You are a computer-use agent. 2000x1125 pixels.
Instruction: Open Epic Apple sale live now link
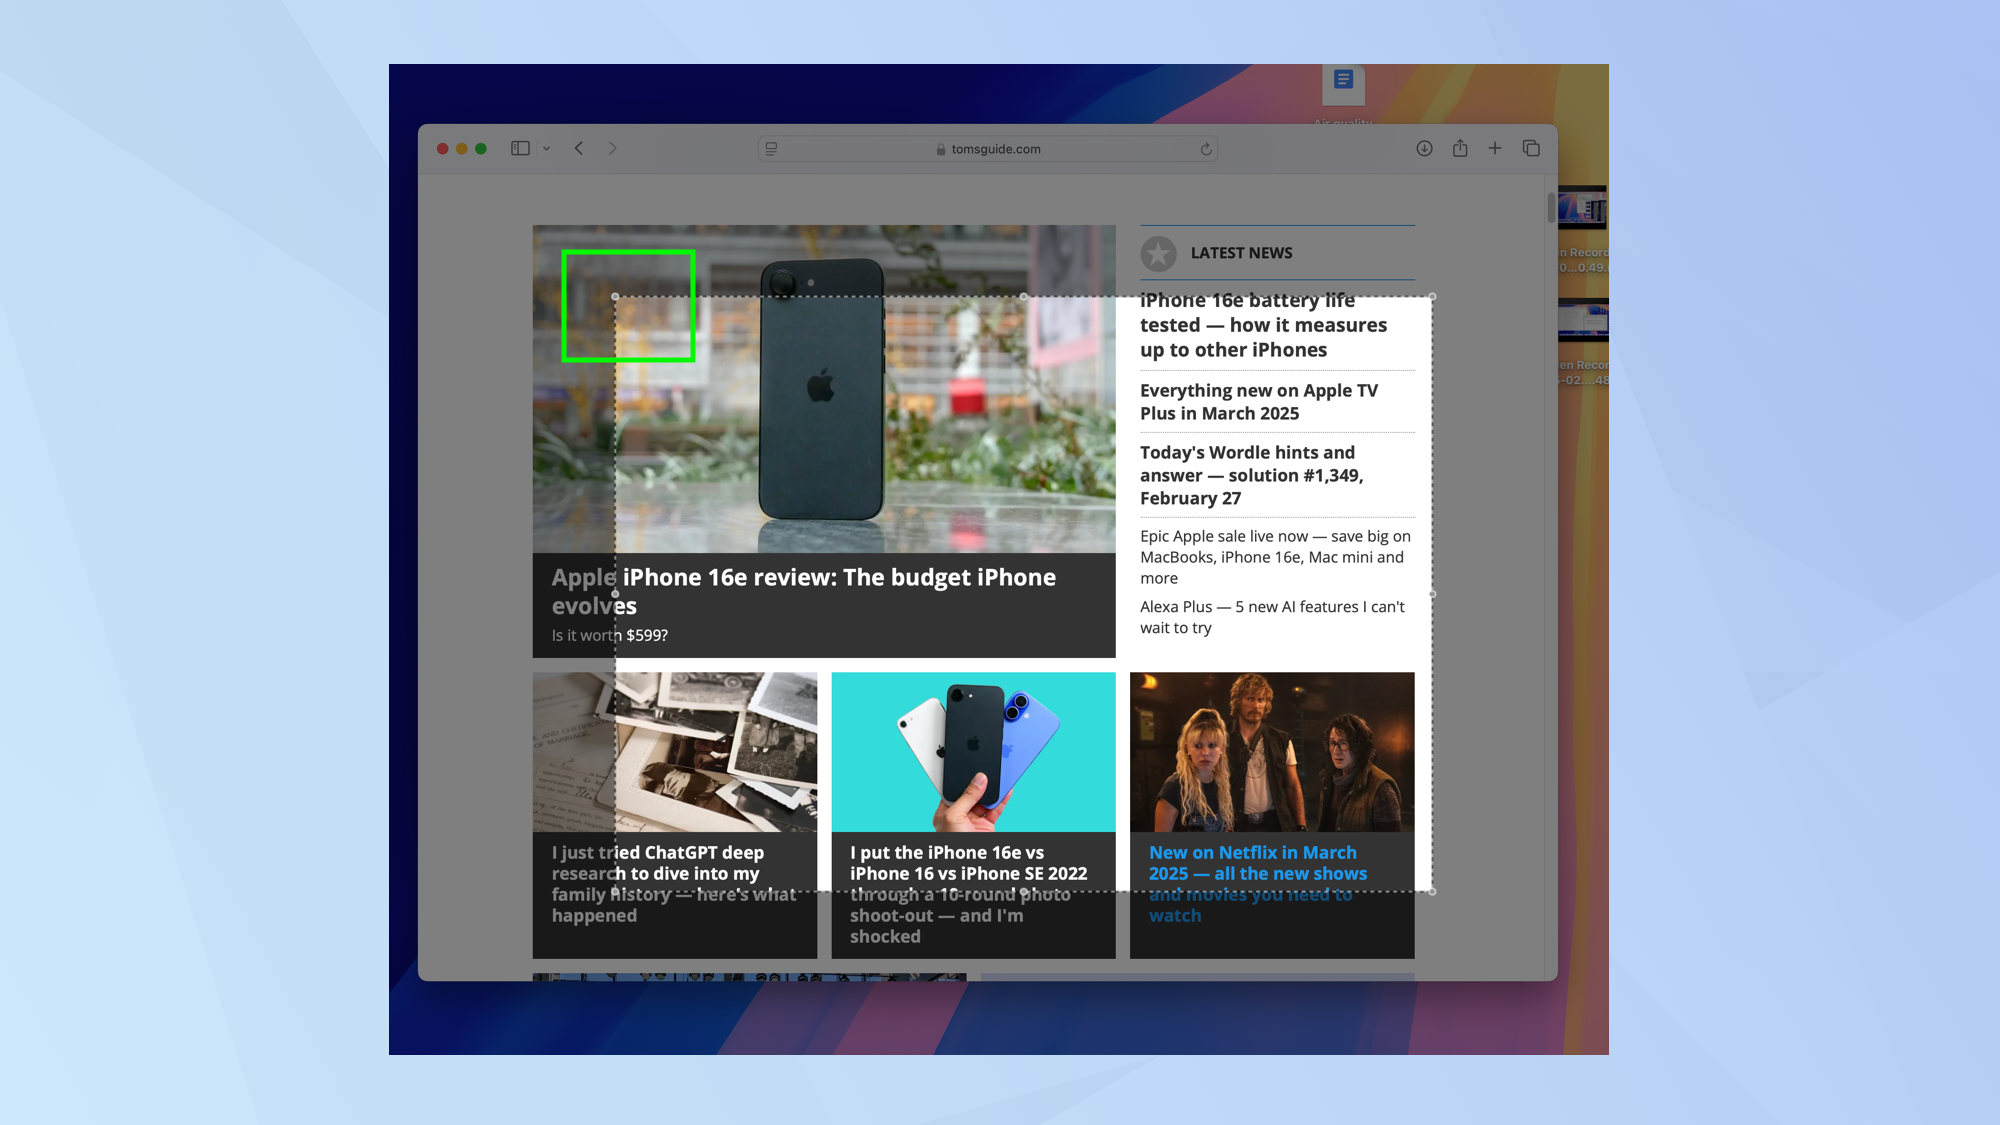coord(1274,557)
